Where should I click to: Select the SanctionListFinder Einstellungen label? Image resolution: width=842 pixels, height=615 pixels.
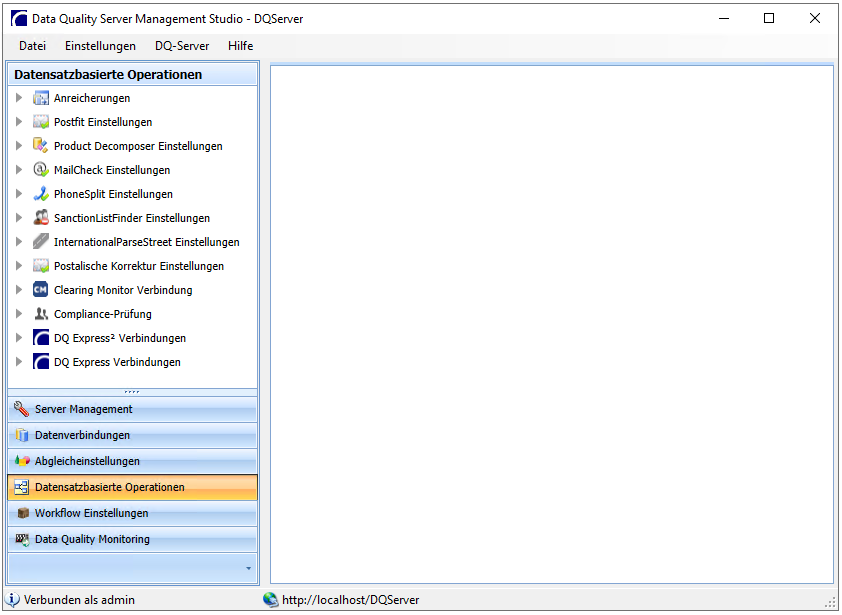point(132,218)
